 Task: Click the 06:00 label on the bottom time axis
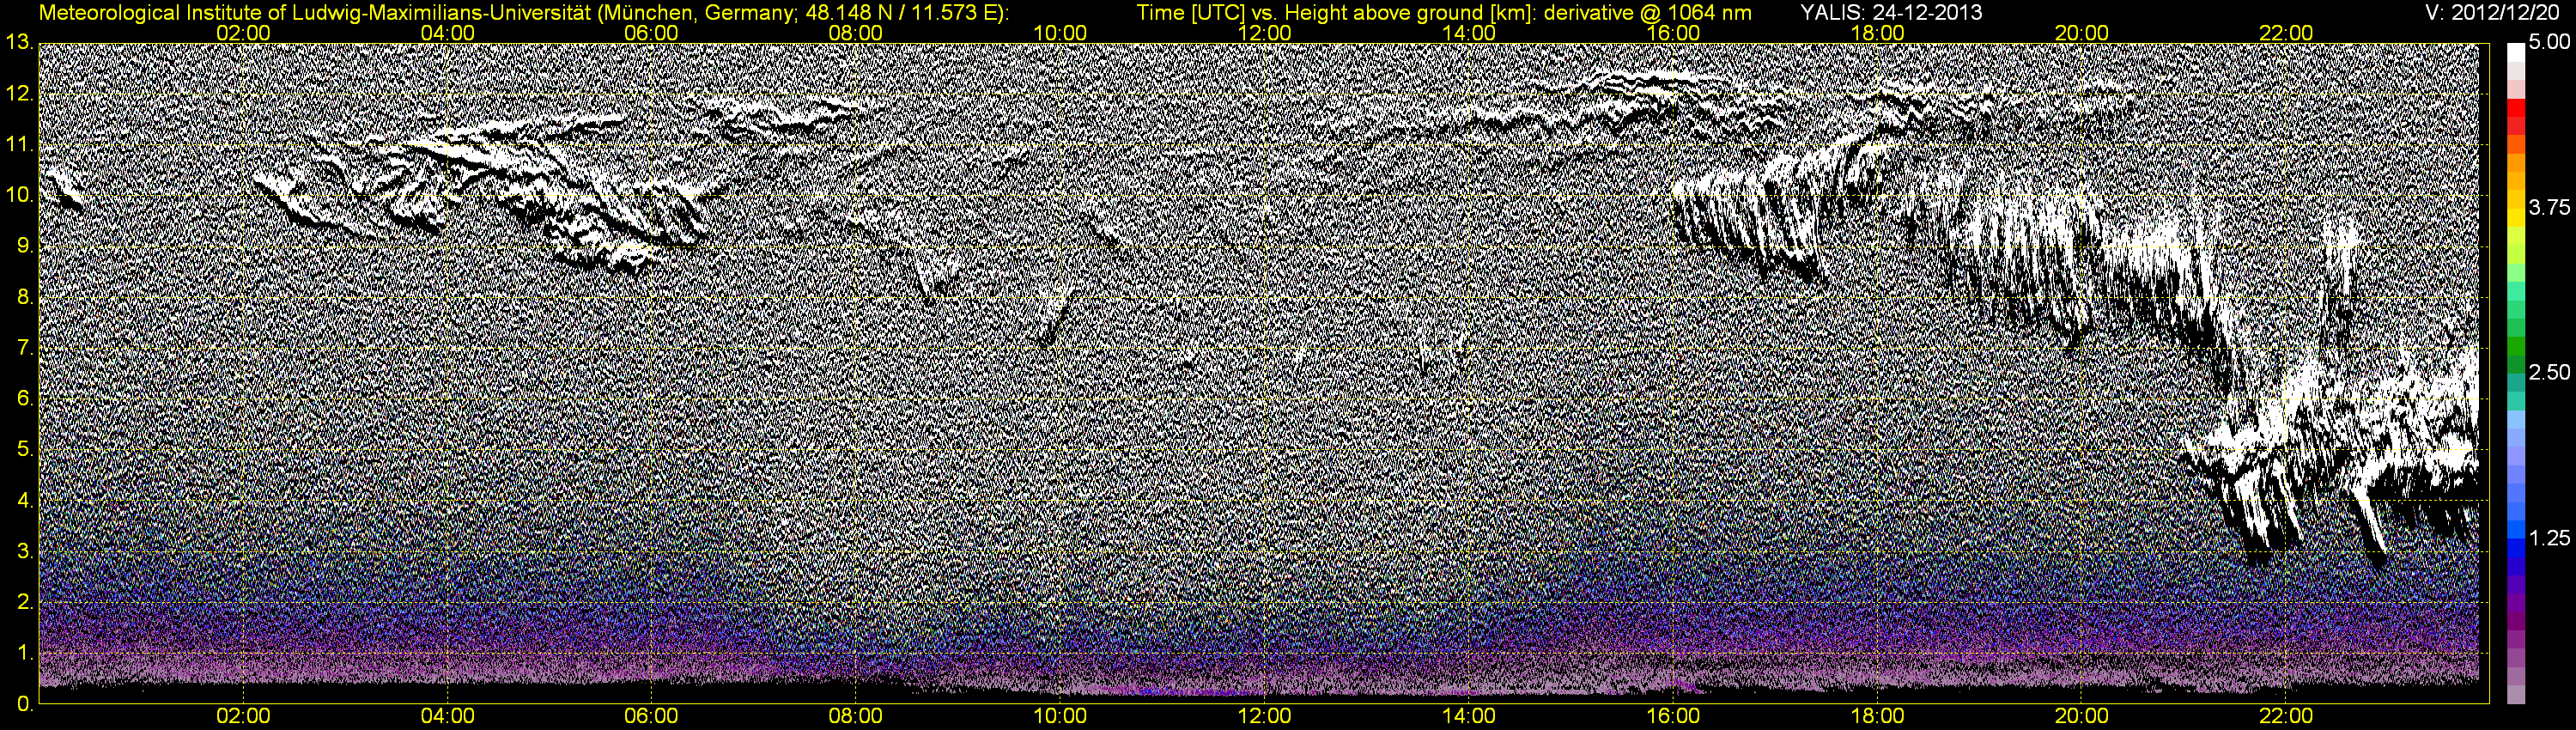(651, 716)
